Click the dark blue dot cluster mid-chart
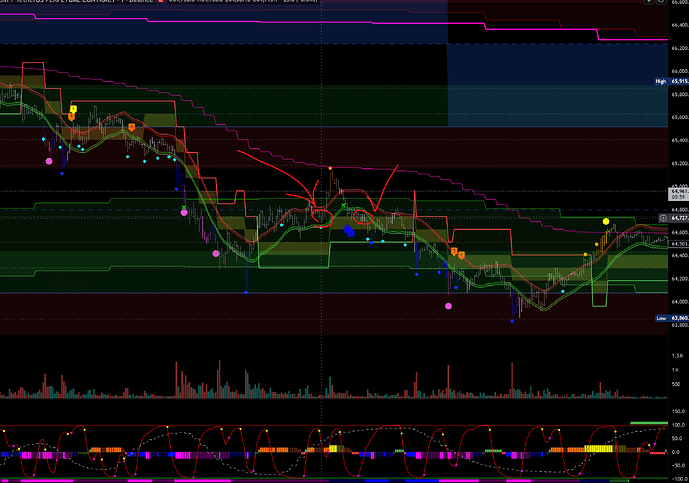Viewport: 689px width, 483px height. [x=349, y=231]
